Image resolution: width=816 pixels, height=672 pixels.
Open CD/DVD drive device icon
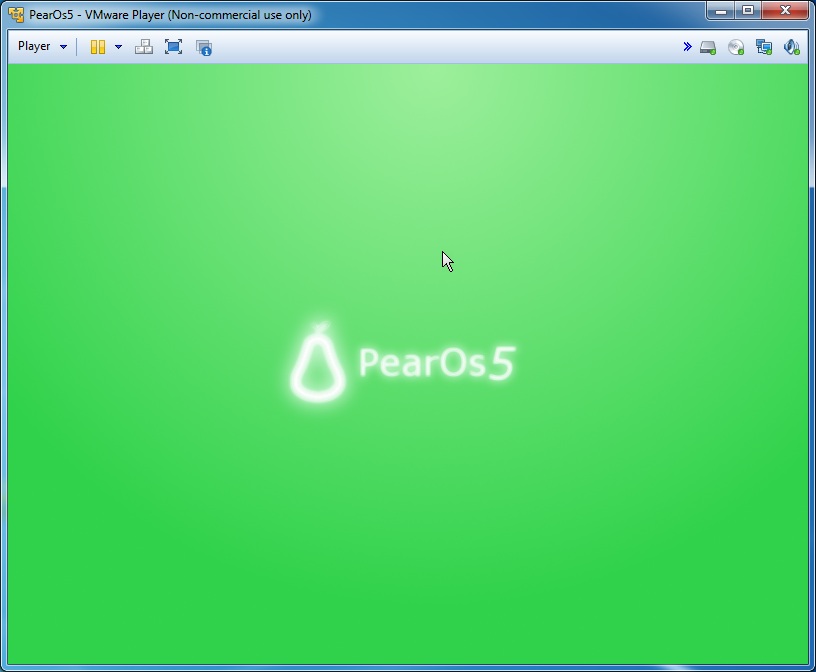[x=736, y=47]
